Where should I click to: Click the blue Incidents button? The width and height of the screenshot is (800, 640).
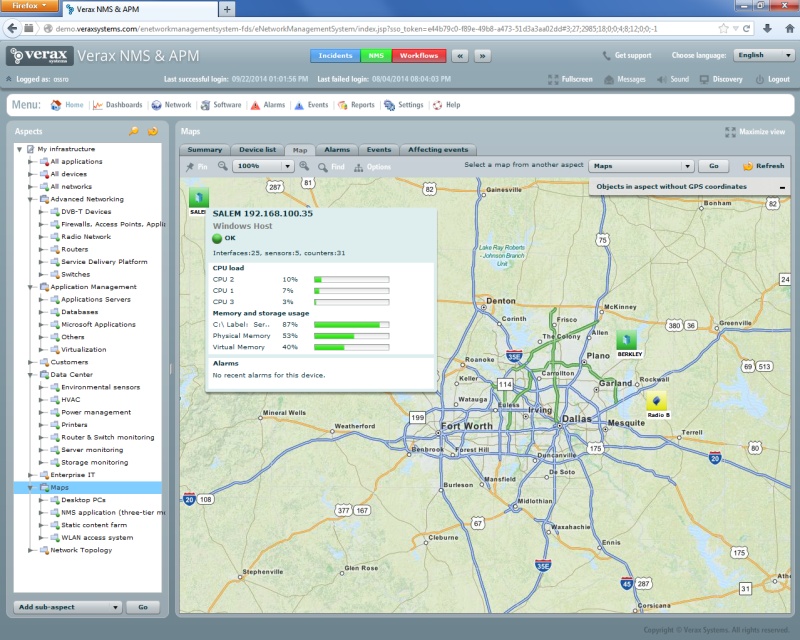335,56
